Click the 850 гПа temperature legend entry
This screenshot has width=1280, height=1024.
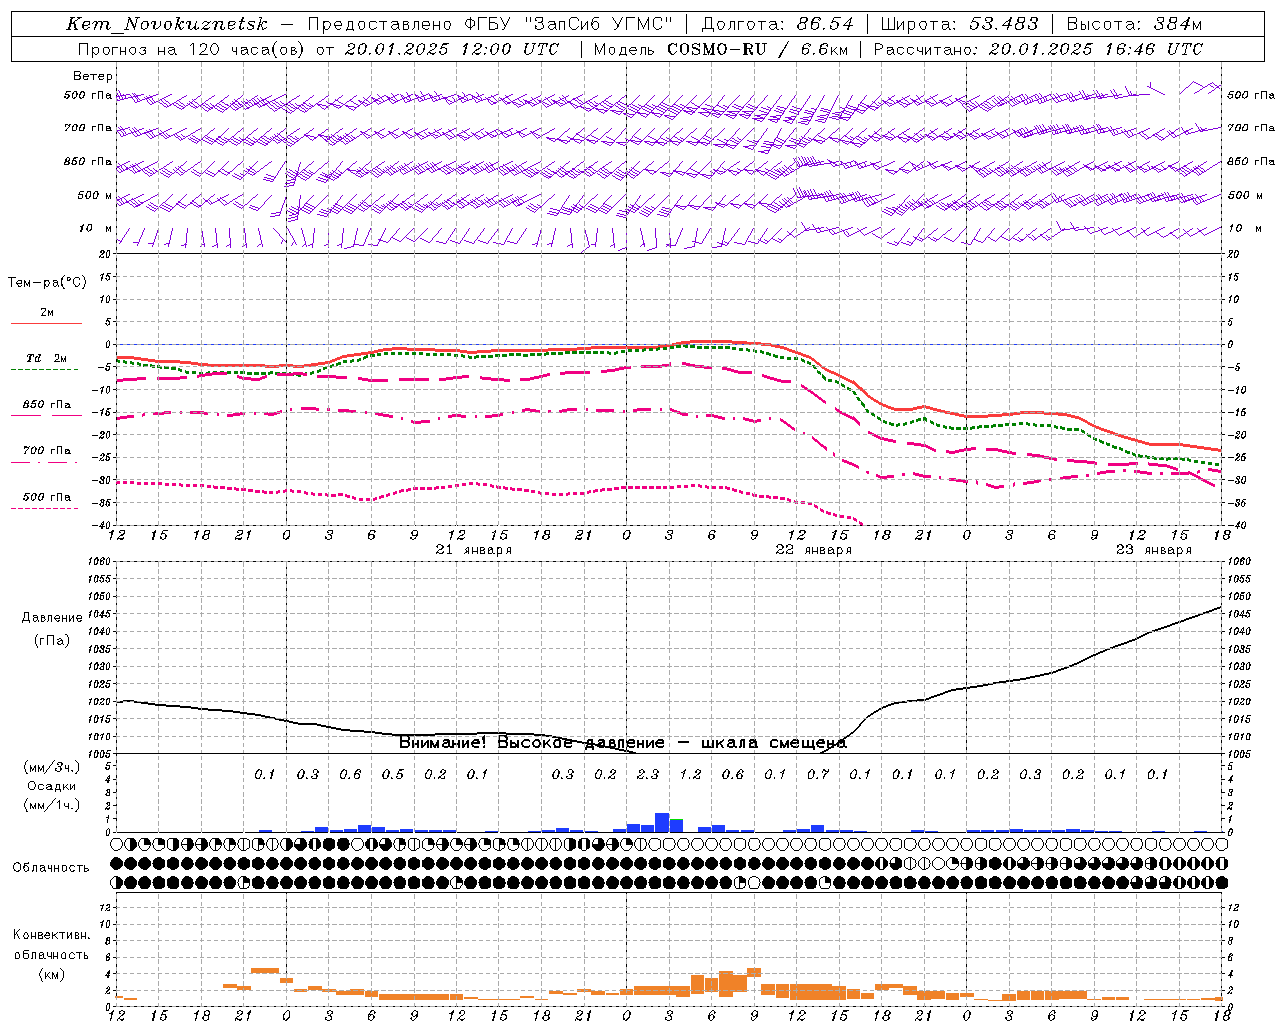pyautogui.click(x=47, y=405)
